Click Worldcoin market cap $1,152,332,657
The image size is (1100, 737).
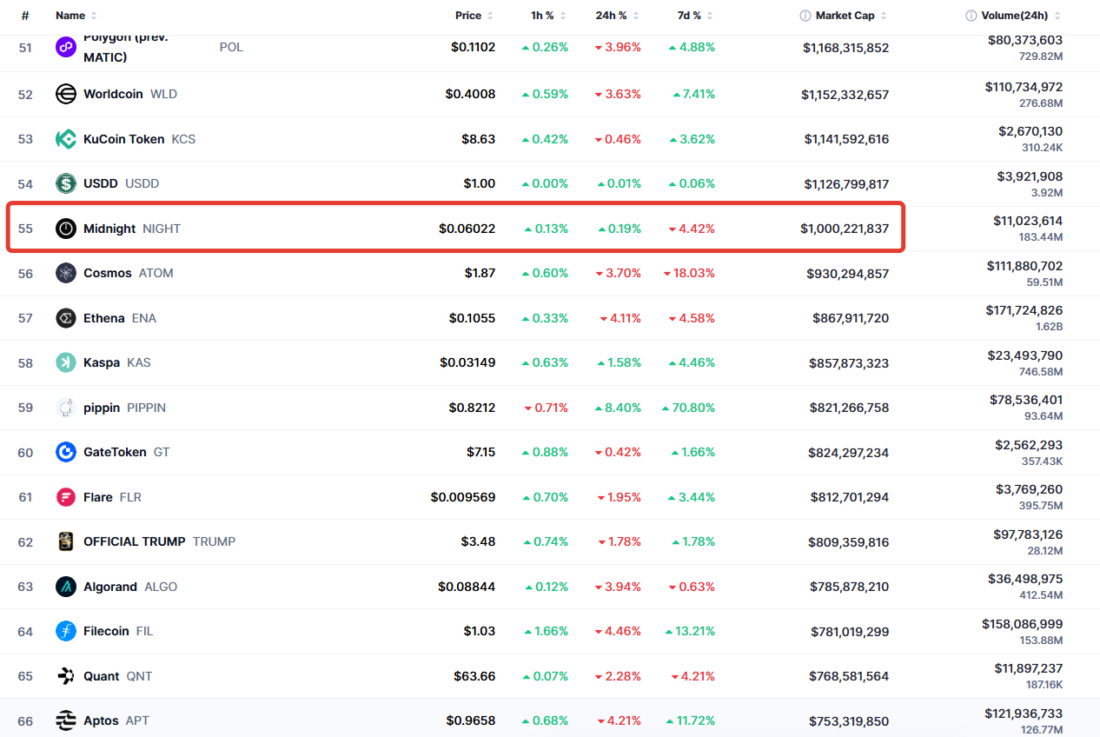(x=845, y=94)
